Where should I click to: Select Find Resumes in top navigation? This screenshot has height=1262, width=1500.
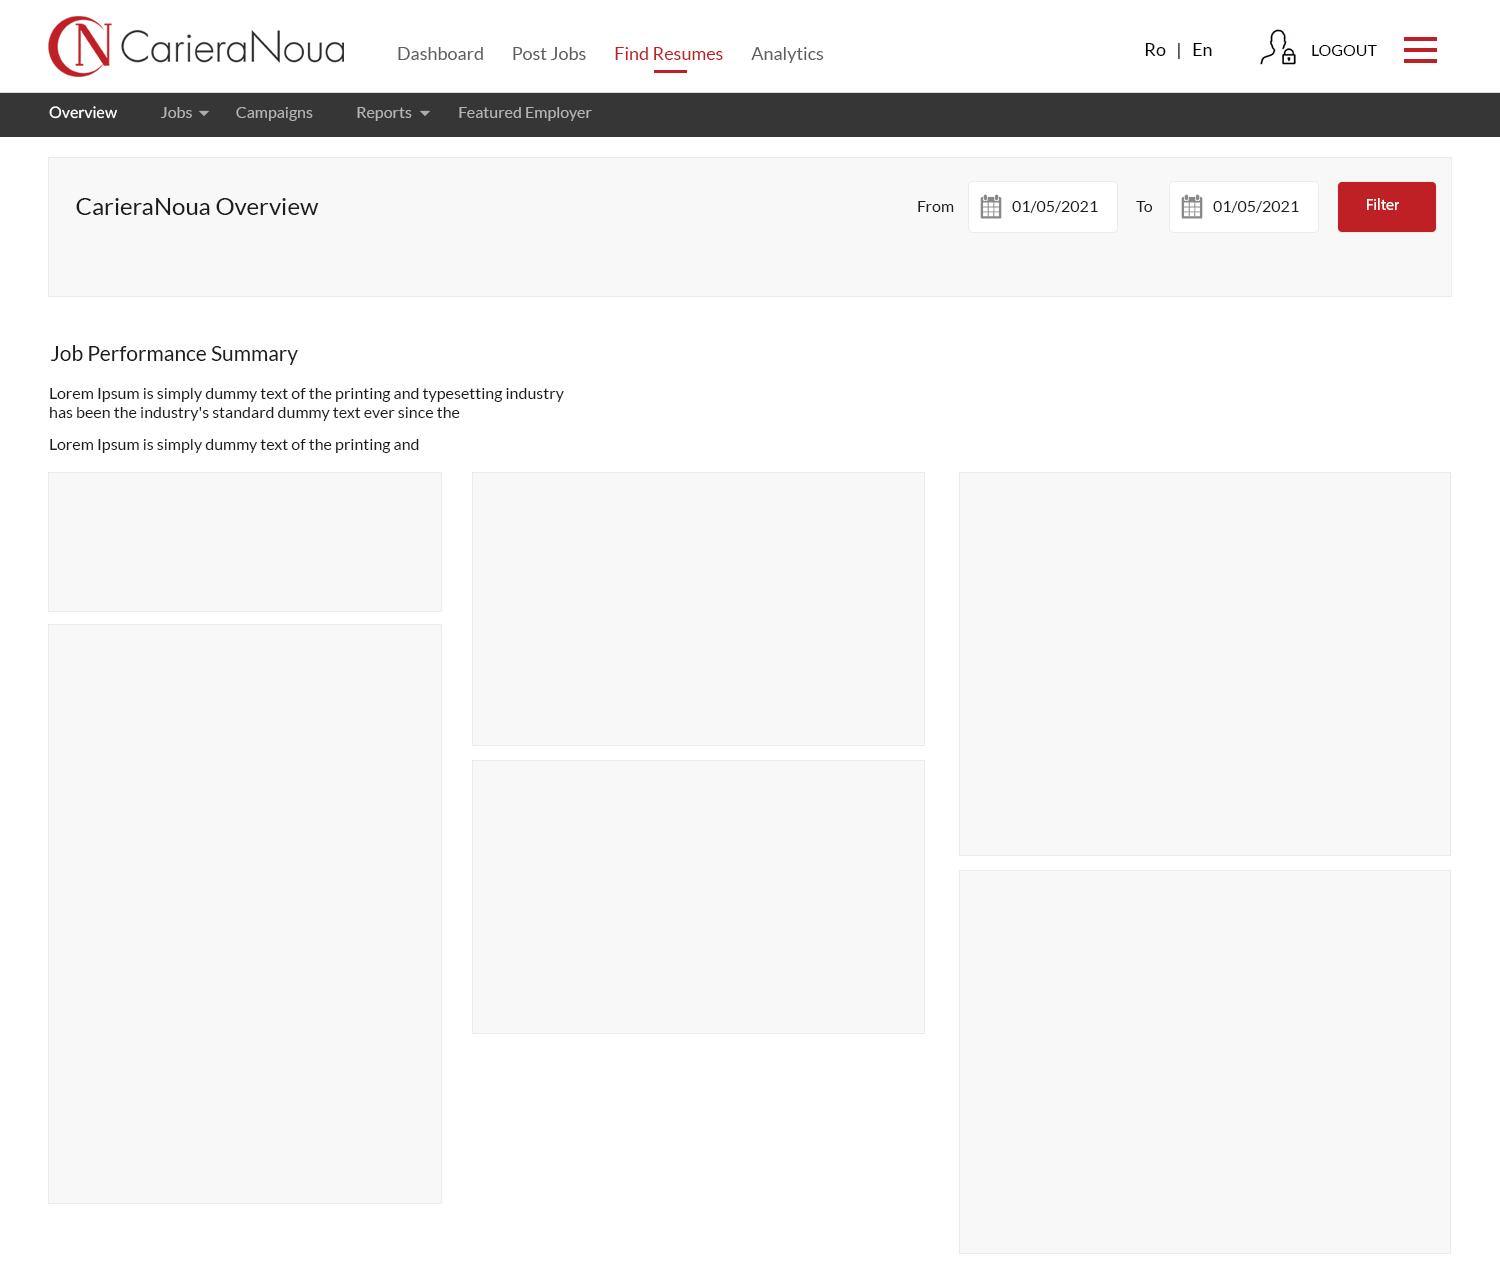pyautogui.click(x=668, y=54)
